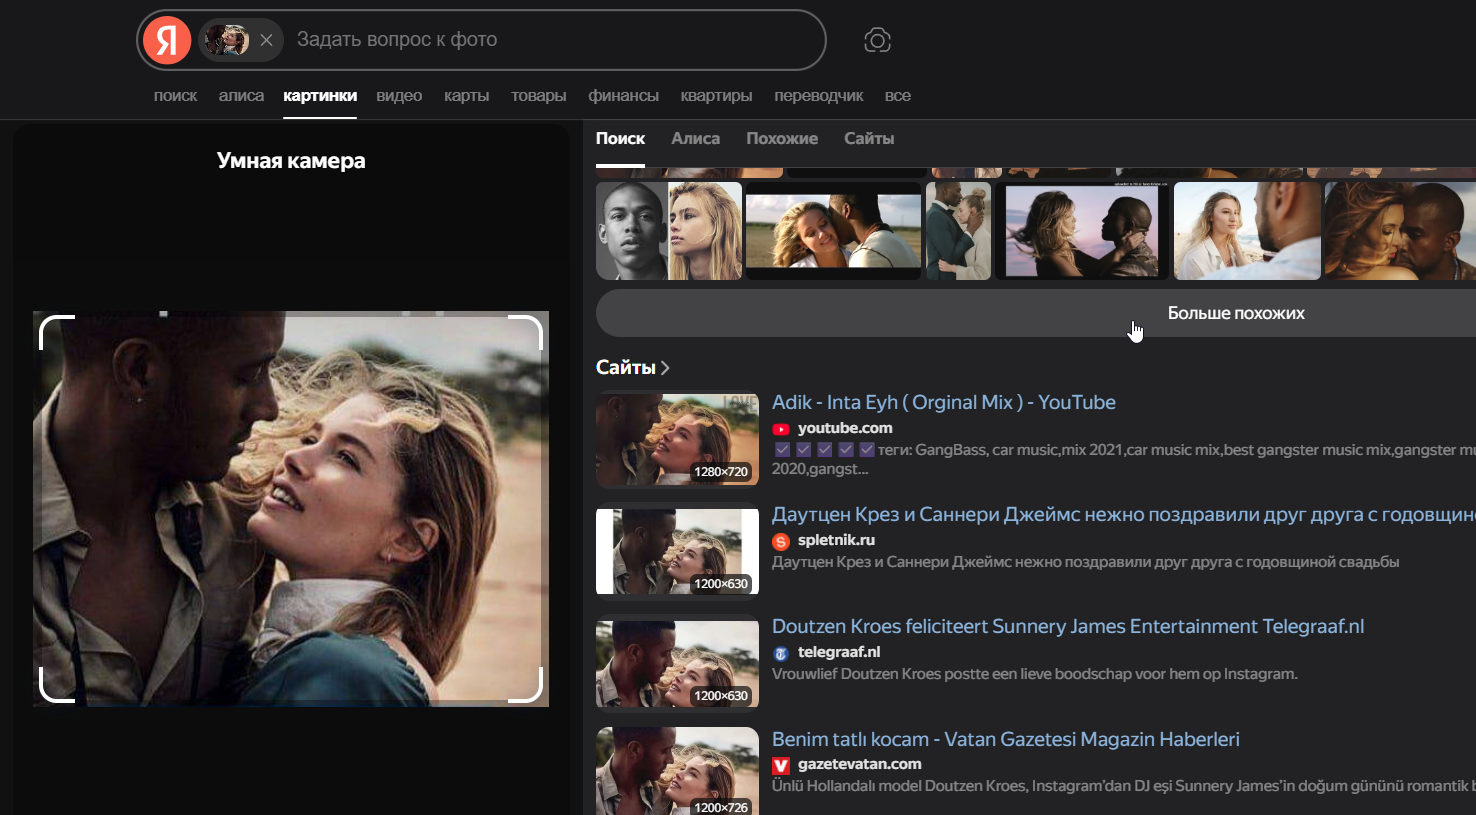Click the Yandex logo icon
This screenshot has width=1476, height=815.
click(x=167, y=40)
